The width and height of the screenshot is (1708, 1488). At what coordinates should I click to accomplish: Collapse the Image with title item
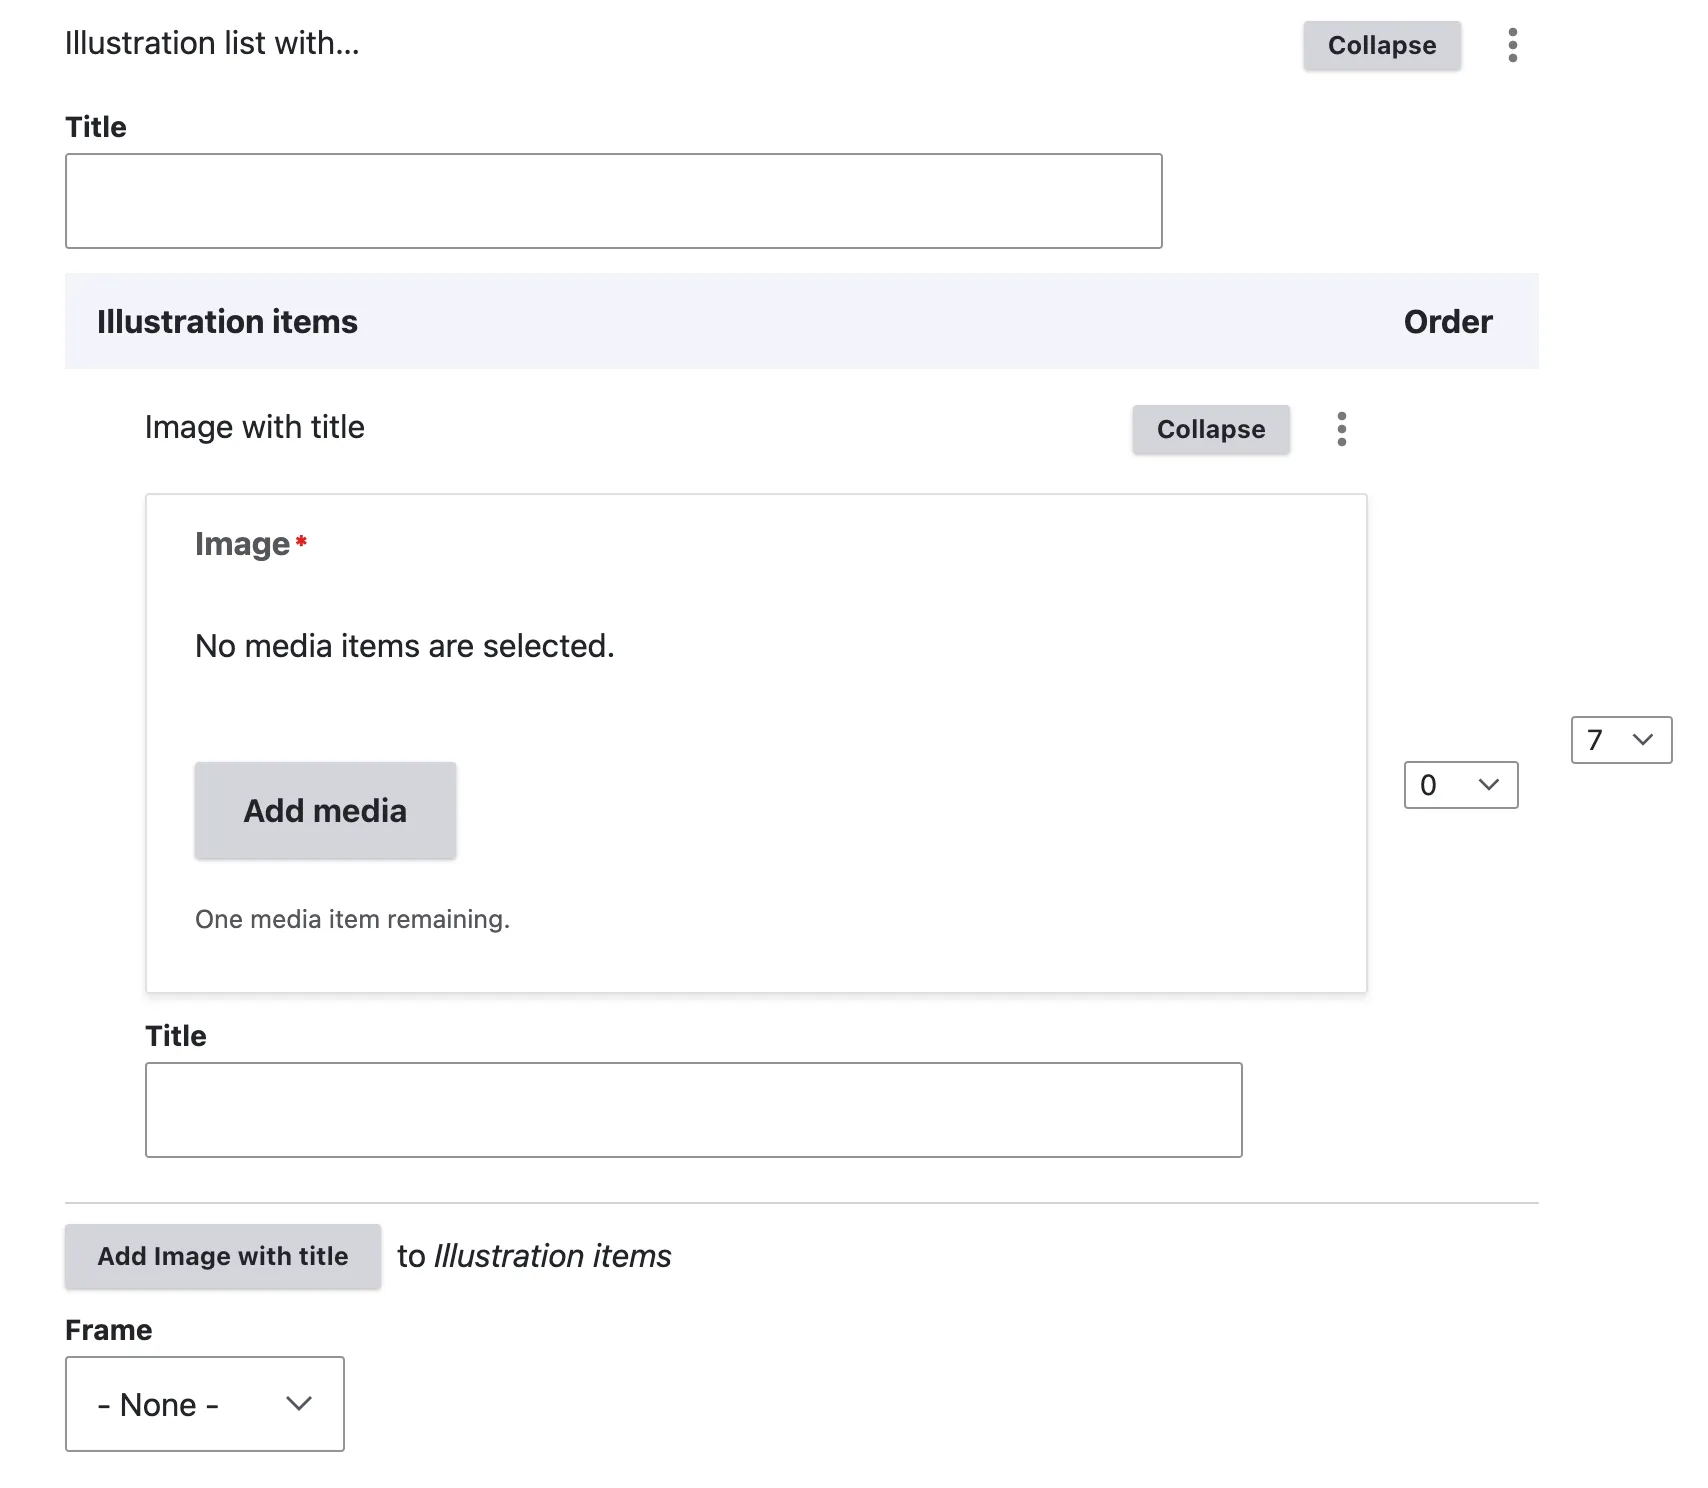[x=1210, y=429]
